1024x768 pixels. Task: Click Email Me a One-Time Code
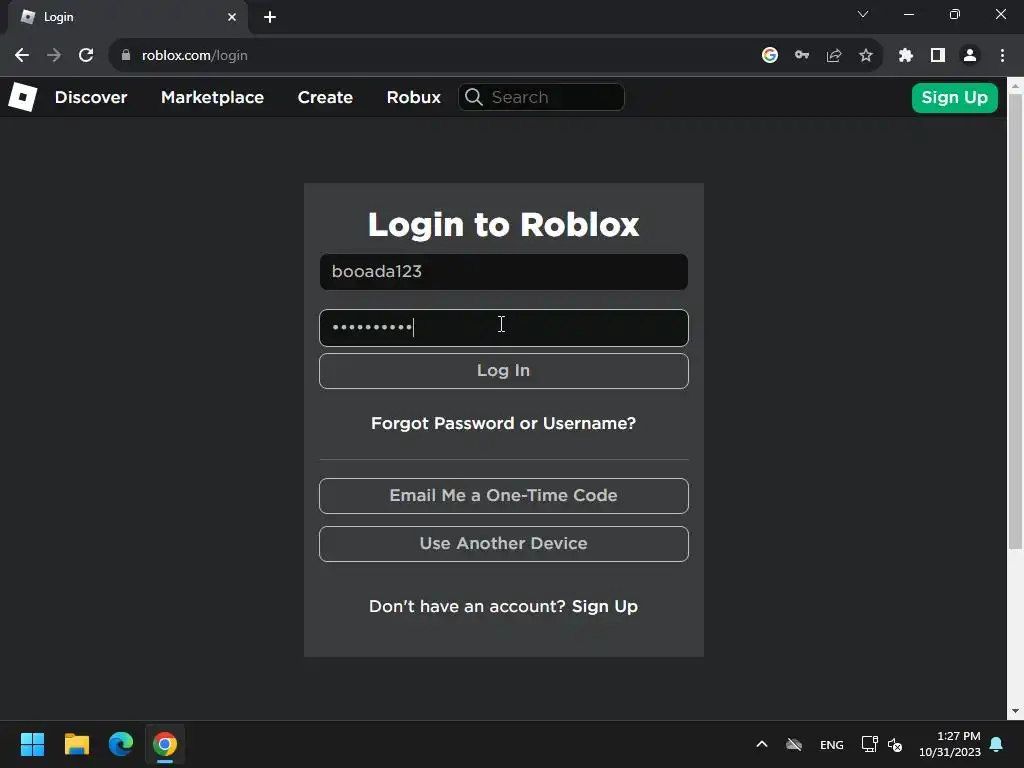pyautogui.click(x=504, y=496)
